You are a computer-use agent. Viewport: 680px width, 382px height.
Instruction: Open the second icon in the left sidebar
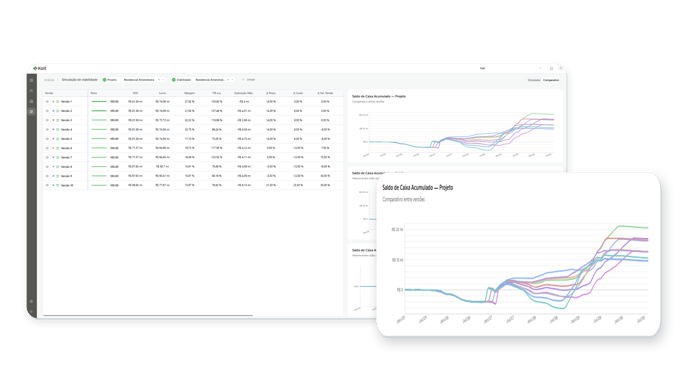point(31,91)
